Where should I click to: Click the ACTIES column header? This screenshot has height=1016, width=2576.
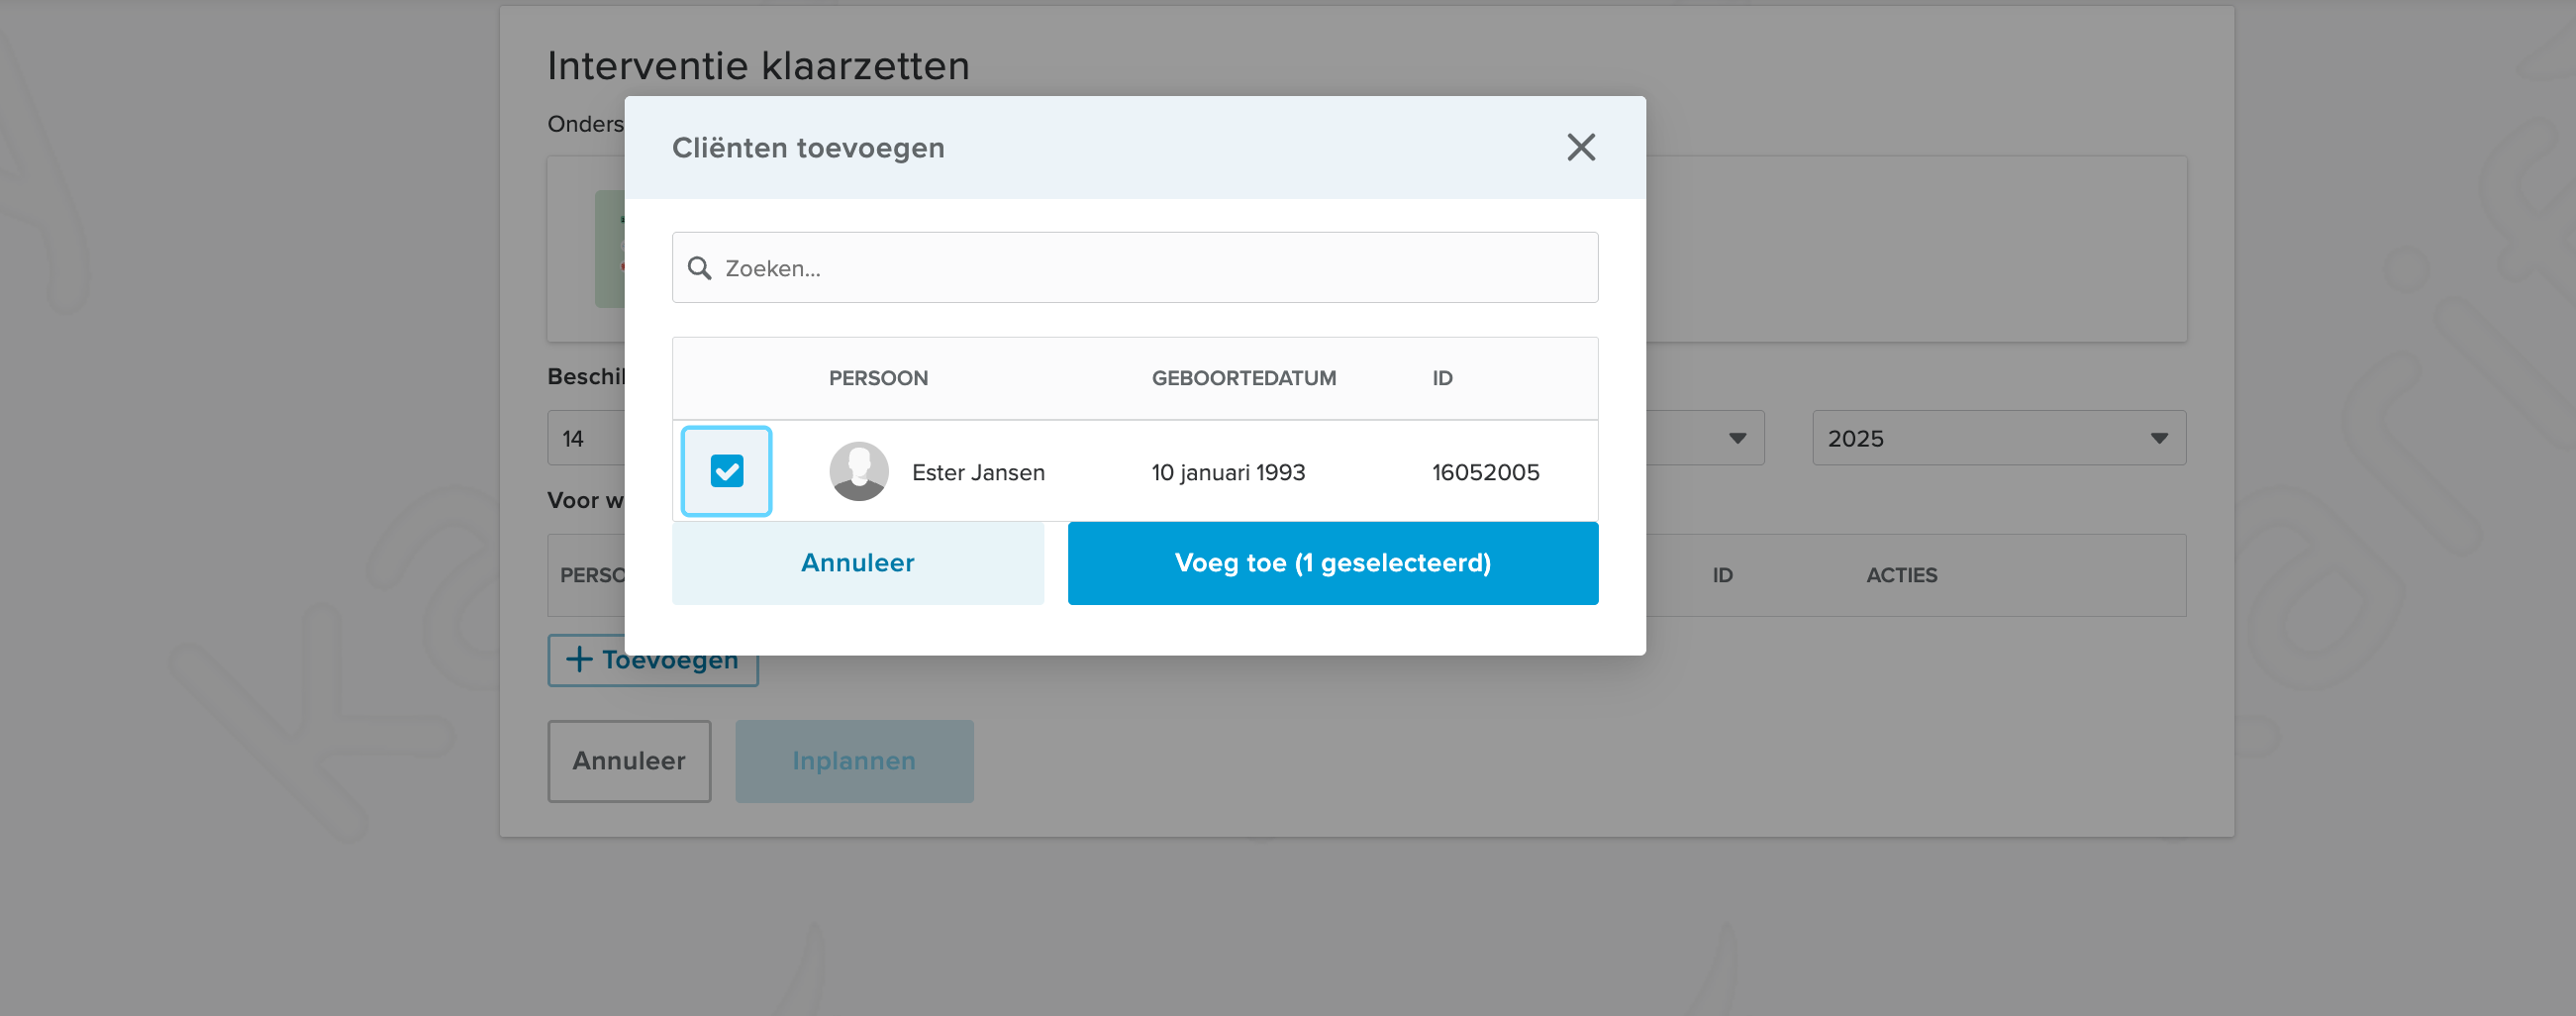[1901, 575]
